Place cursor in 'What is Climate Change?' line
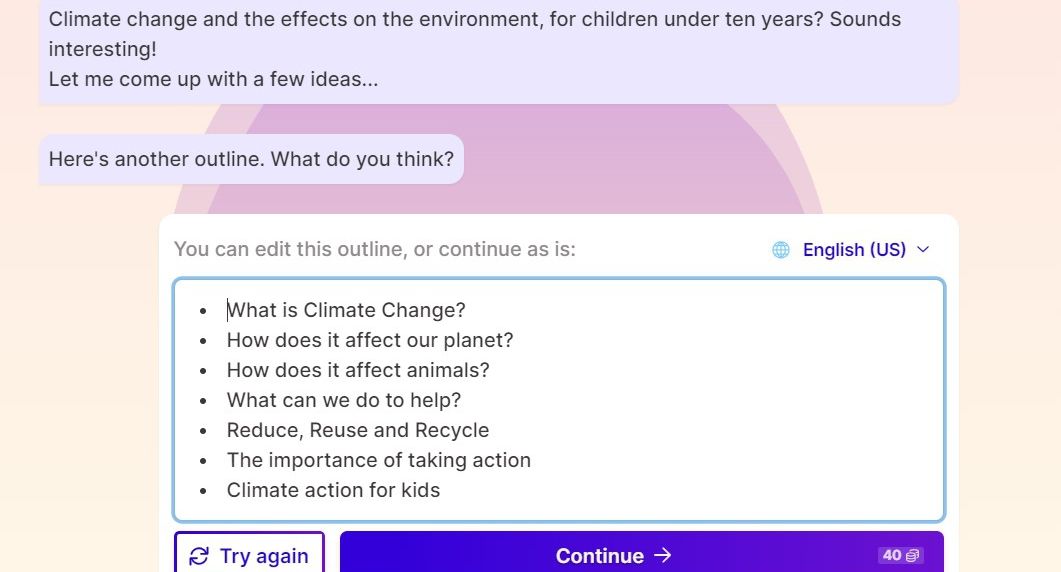Image resolution: width=1061 pixels, height=572 pixels. click(346, 310)
